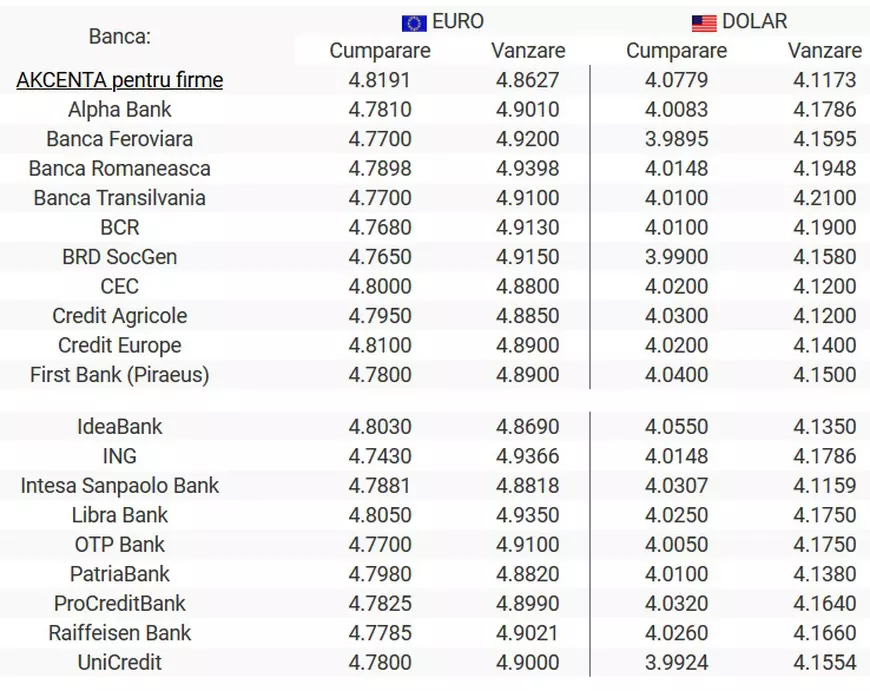Select the Alpha Bank row name
Screen dimensions: 870x691
click(x=120, y=110)
